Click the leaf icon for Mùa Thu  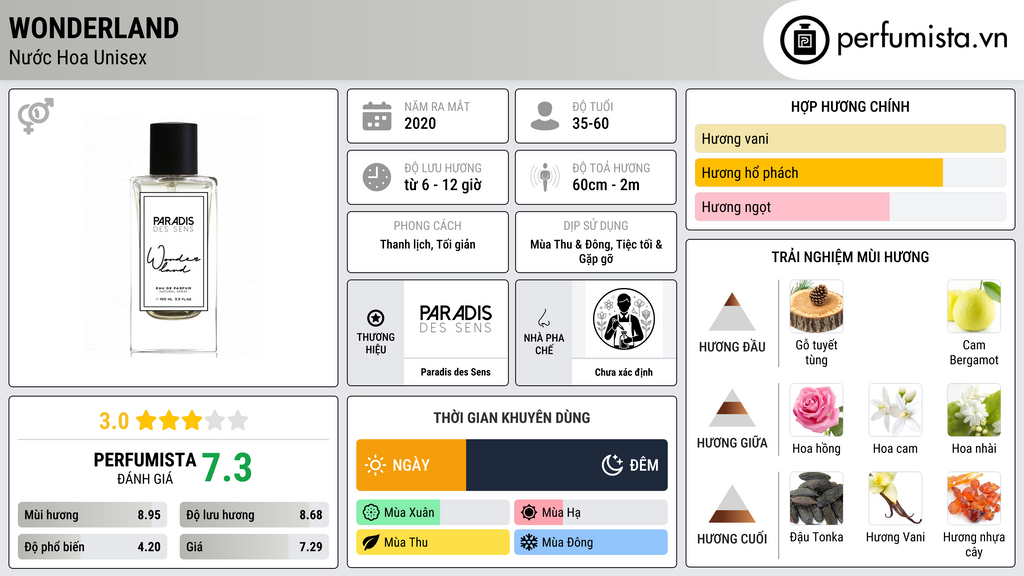[371, 542]
